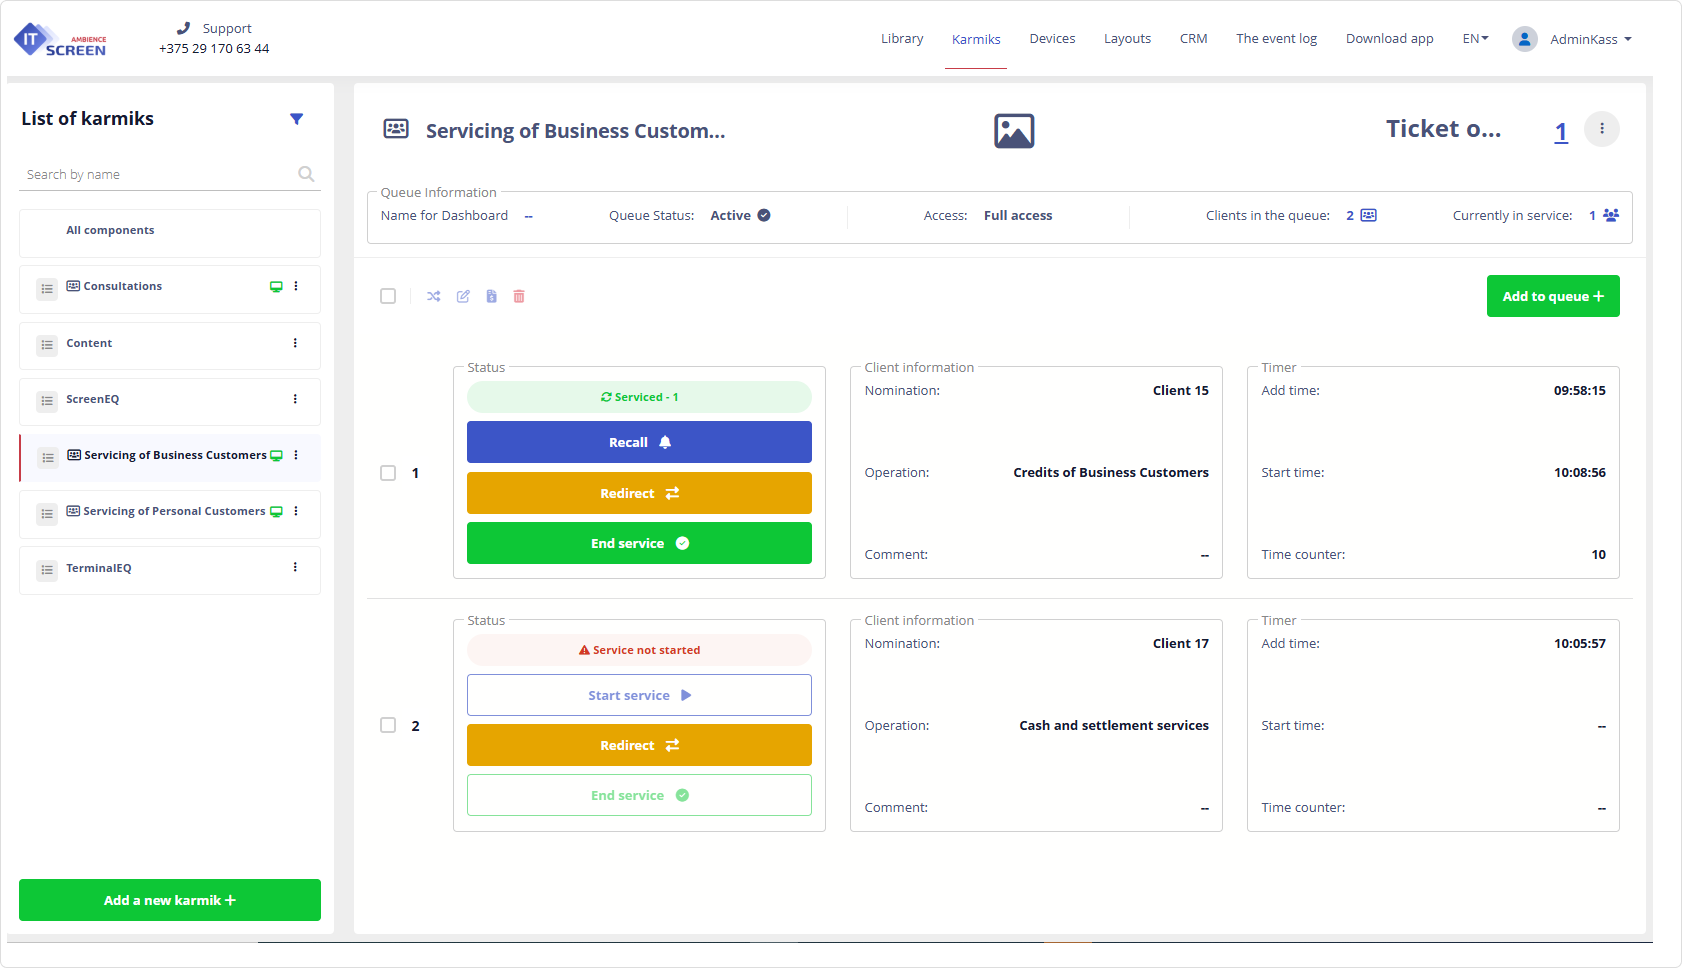The image size is (1682, 968).
Task: Expand the List of karmiks filter arrow
Action: 296,119
